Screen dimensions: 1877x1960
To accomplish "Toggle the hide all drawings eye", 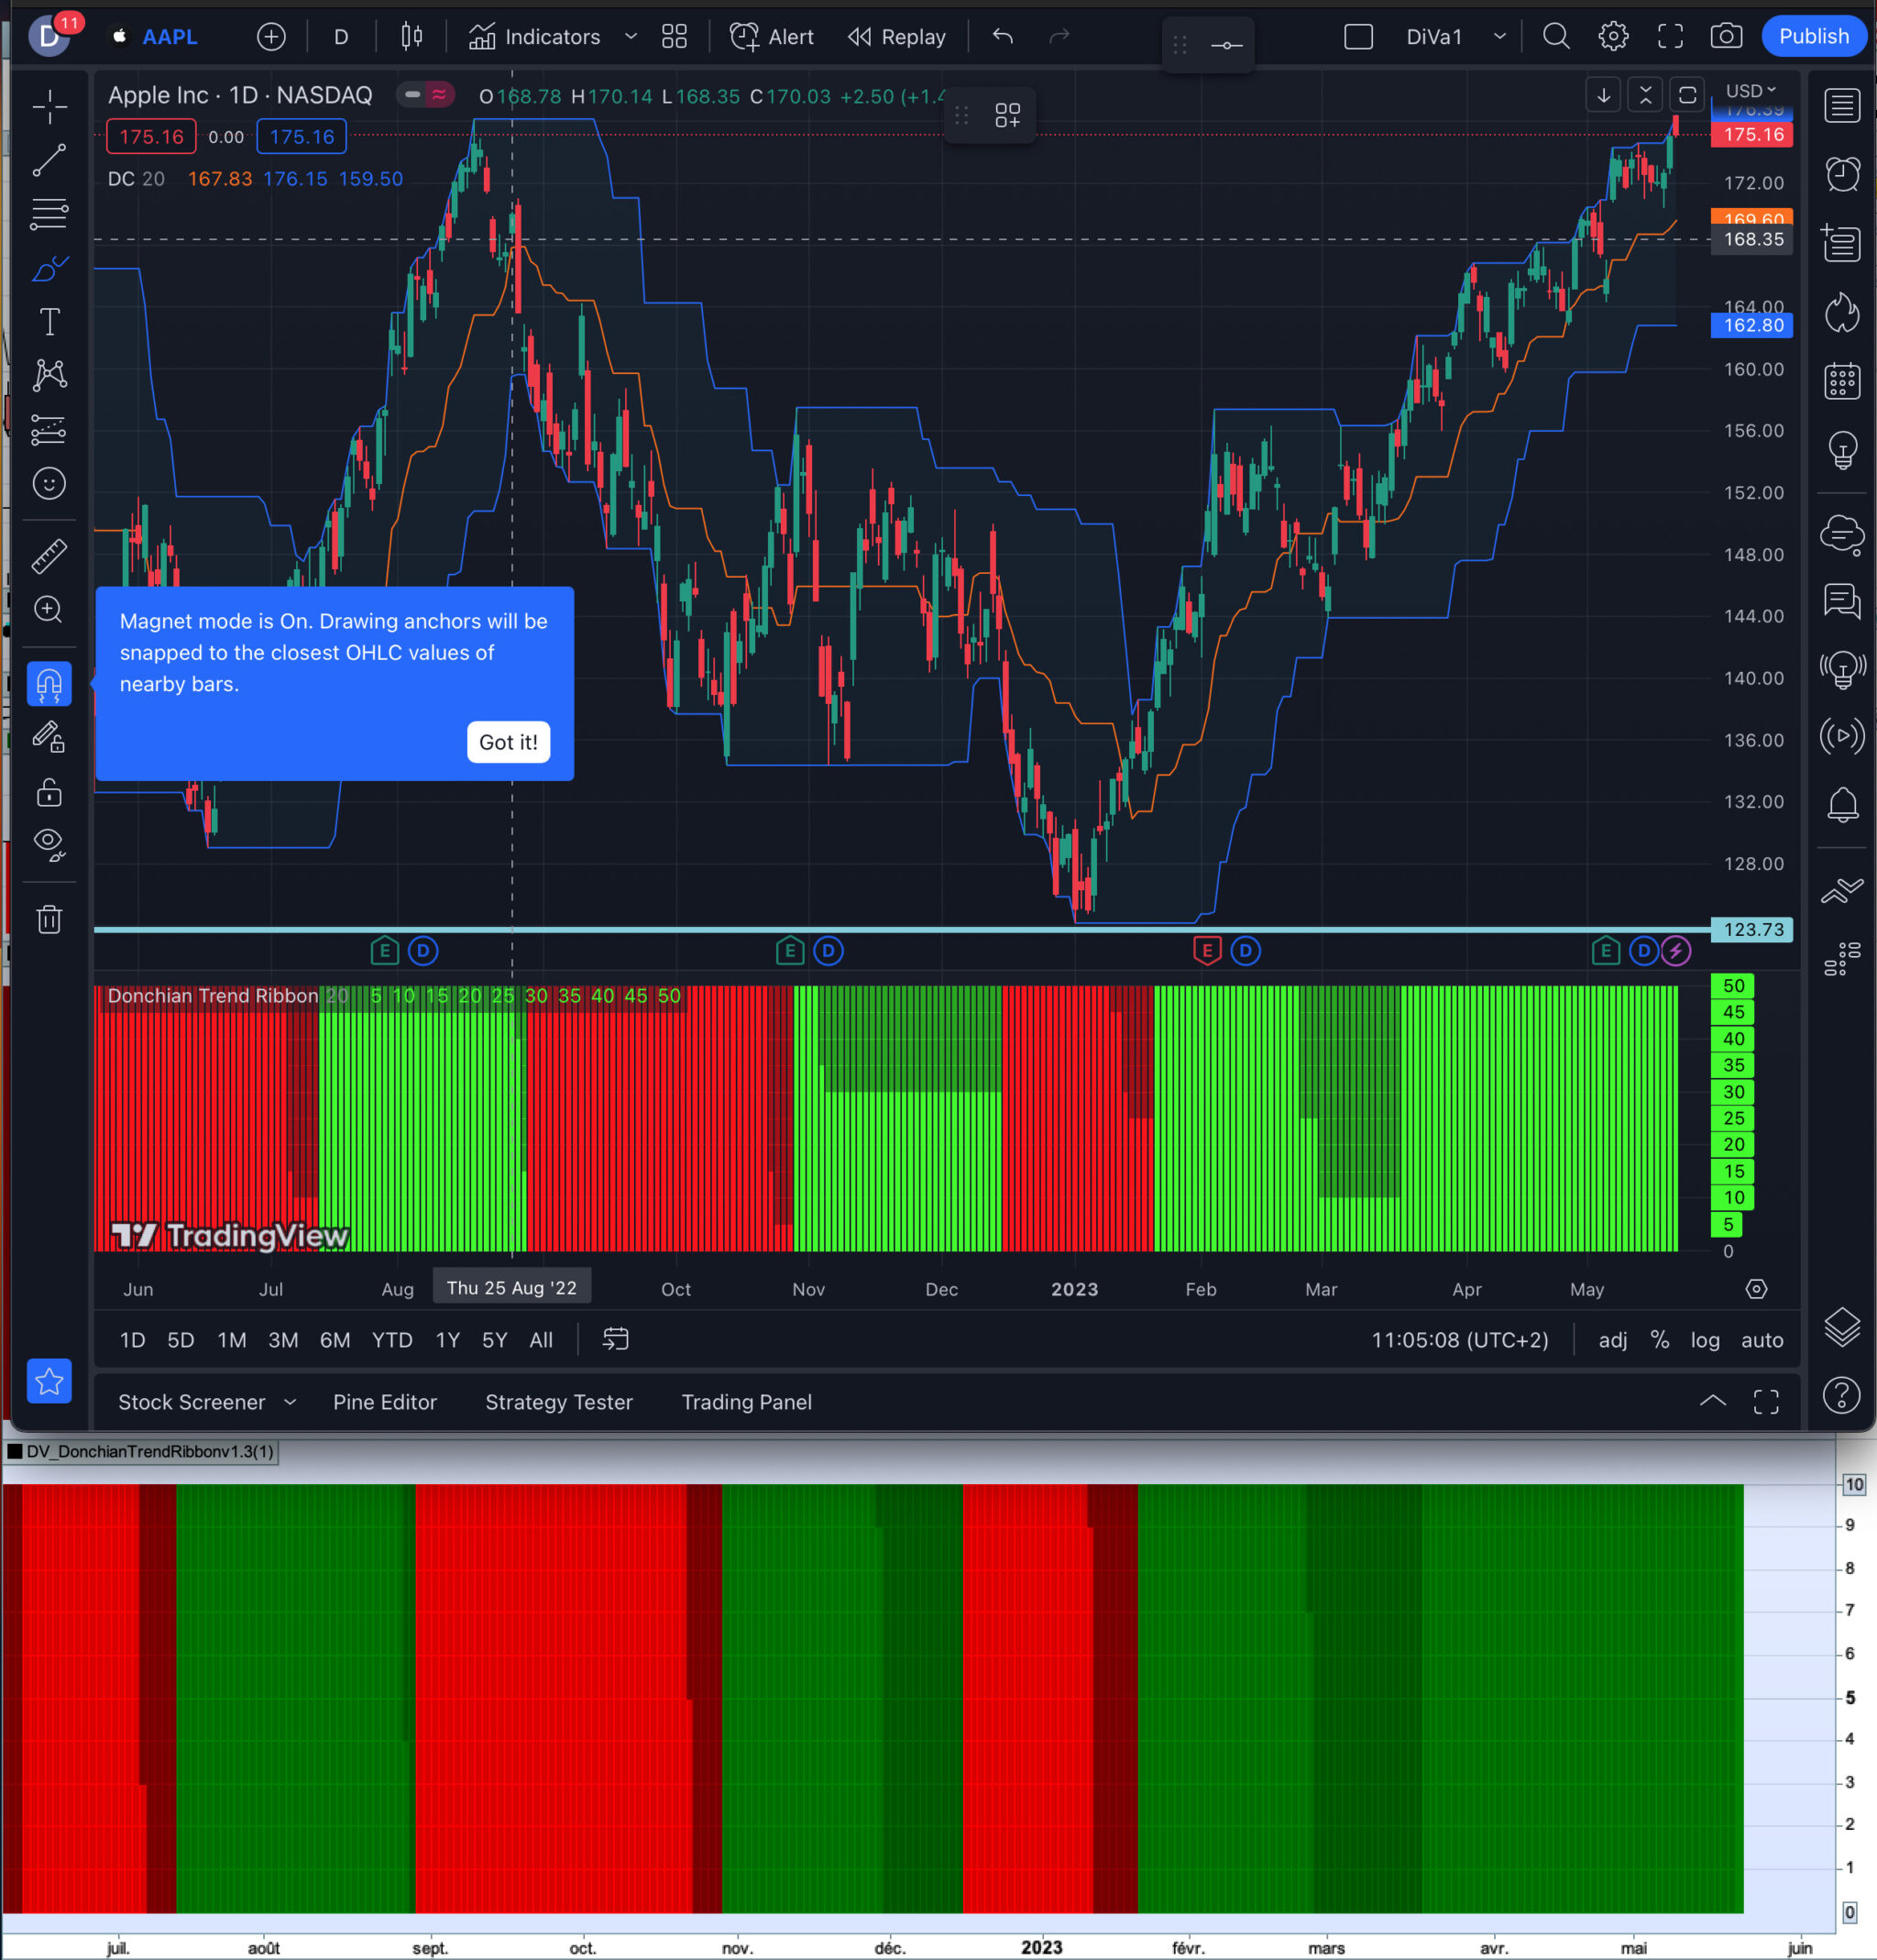I will tap(49, 843).
